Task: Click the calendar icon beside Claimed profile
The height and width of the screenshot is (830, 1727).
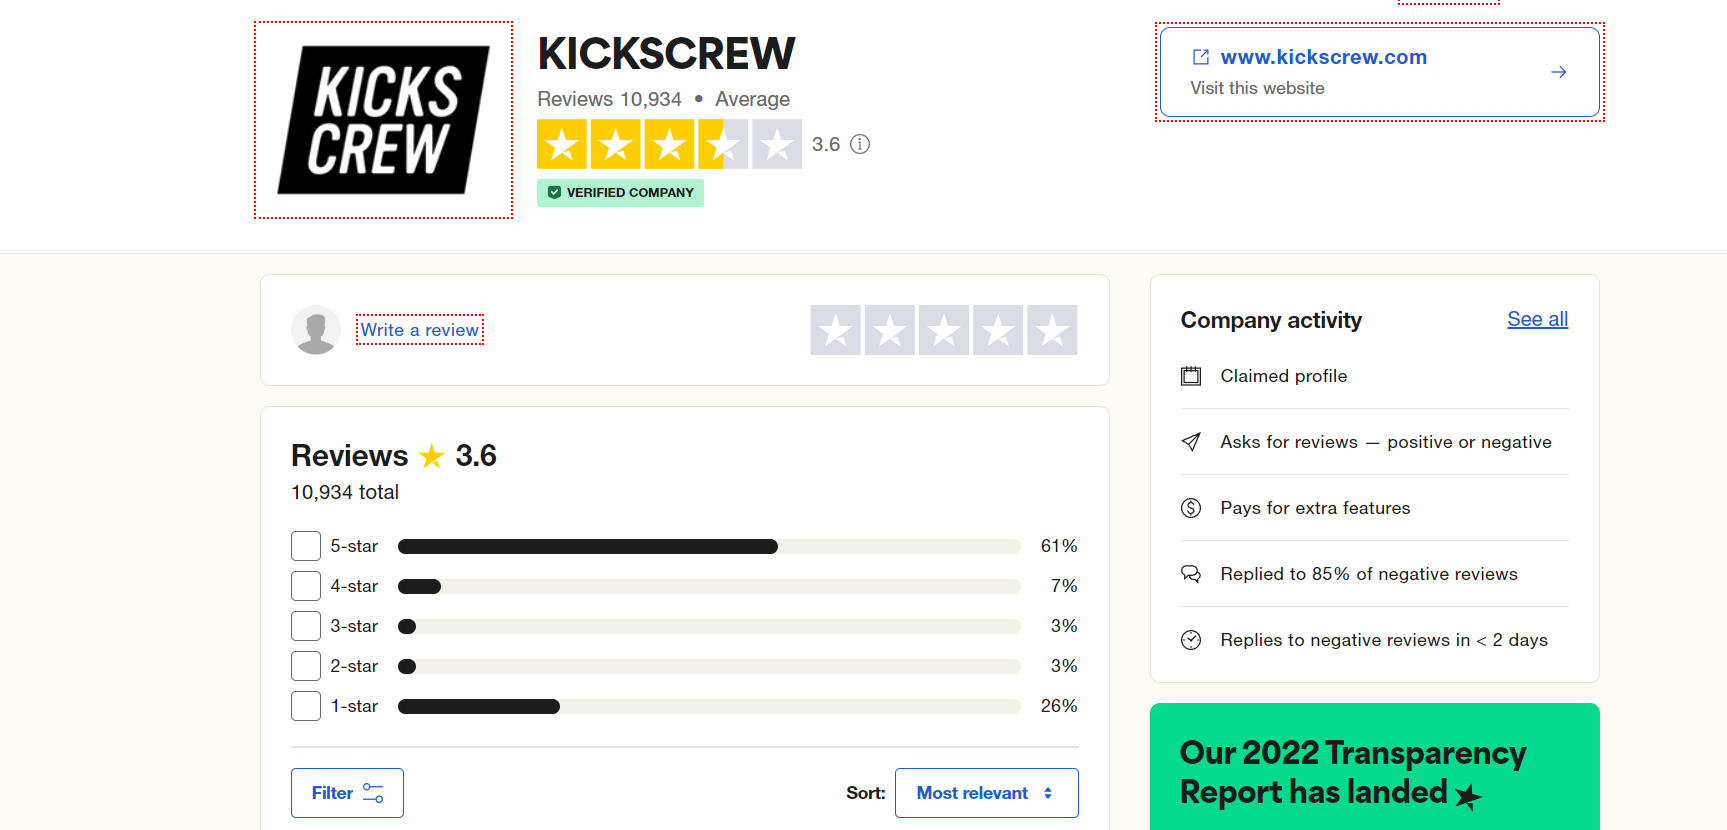Action: tap(1191, 375)
